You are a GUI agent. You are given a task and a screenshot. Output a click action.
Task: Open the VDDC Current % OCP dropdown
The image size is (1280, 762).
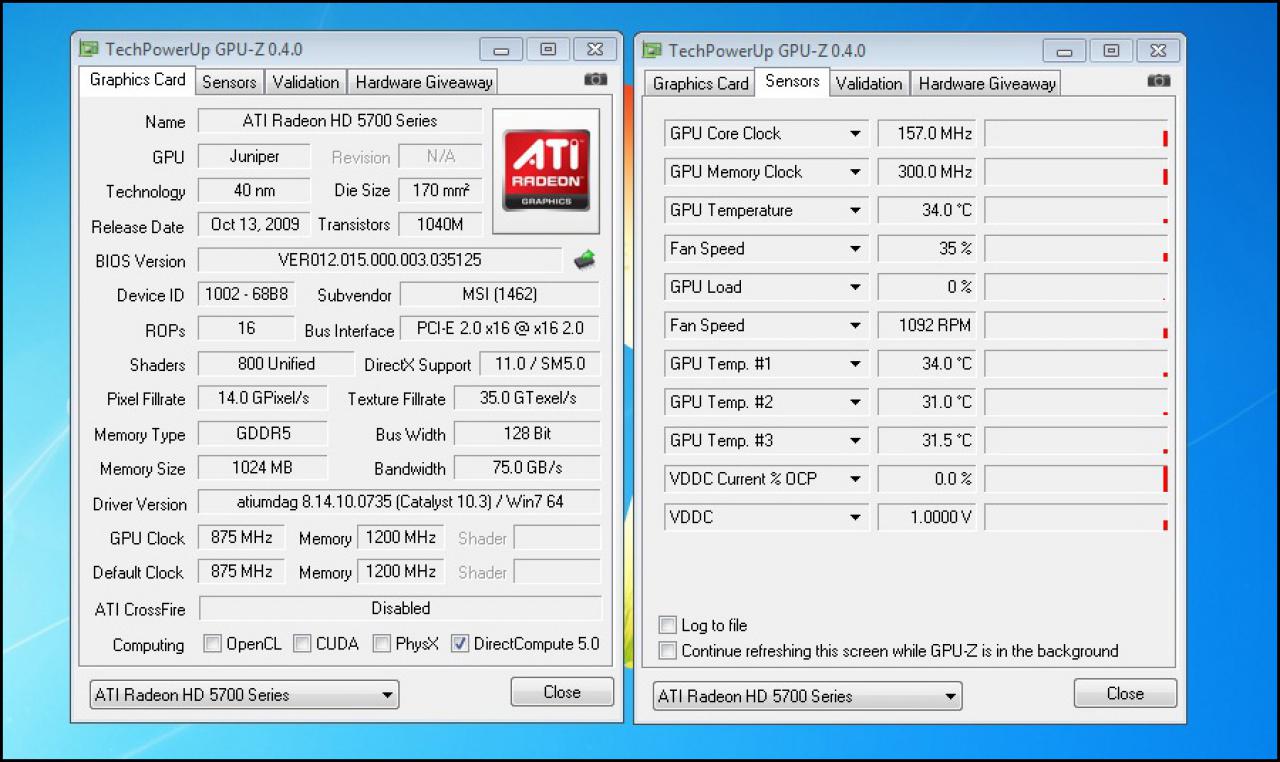pyautogui.click(x=855, y=479)
